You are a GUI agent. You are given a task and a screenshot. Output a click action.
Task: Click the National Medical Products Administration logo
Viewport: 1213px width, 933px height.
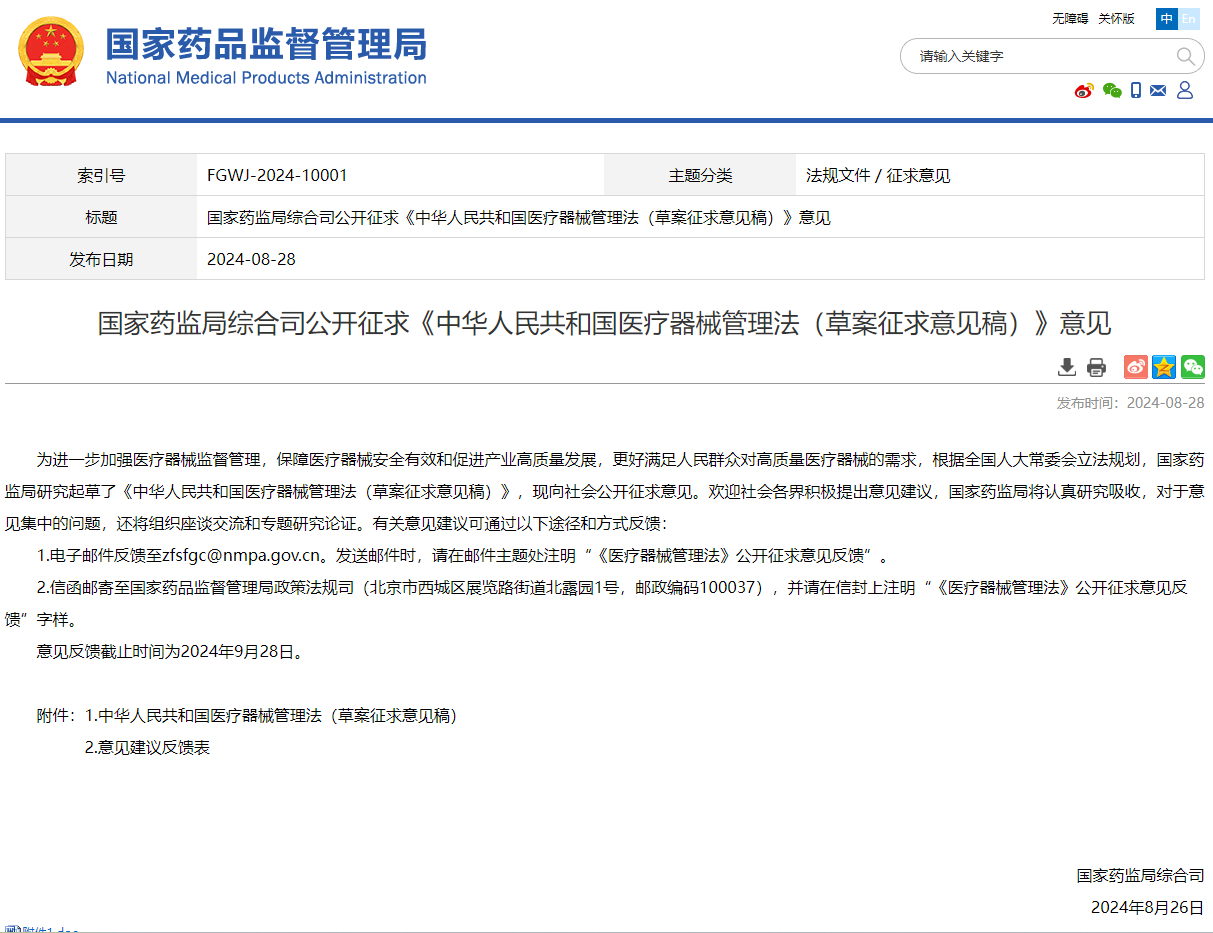pyautogui.click(x=266, y=78)
